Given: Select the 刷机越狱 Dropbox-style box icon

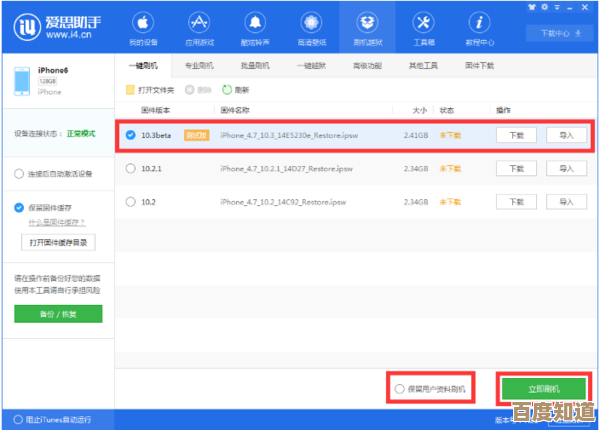Looking at the screenshot, I should pyautogui.click(x=366, y=23).
